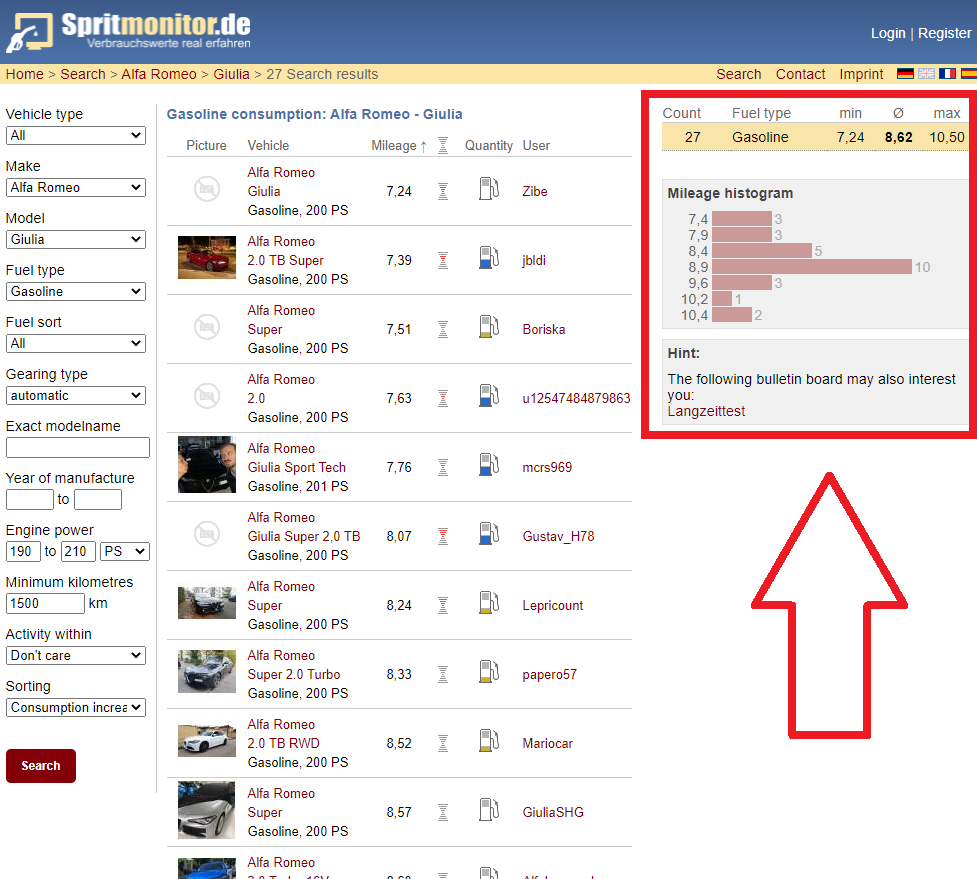Open fuel pump icon for user papero57
Screen dimensions: 977x879
(488, 672)
